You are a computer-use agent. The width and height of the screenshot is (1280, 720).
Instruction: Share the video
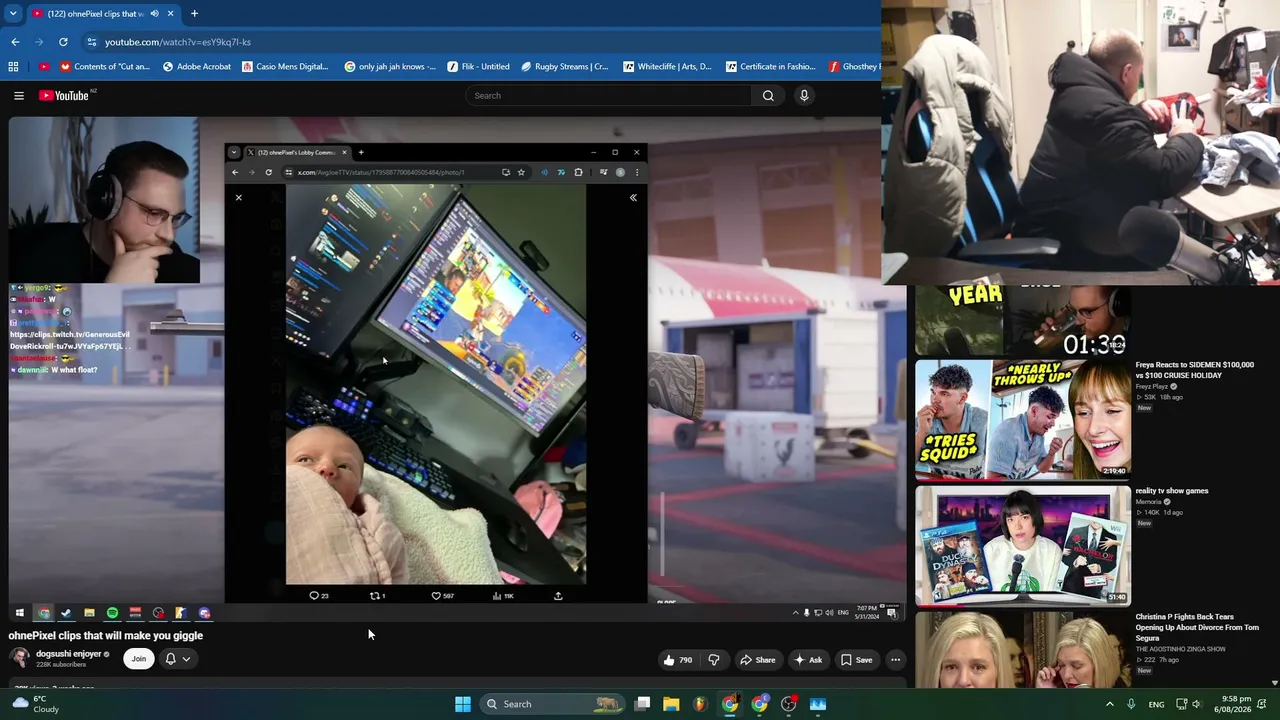tap(757, 660)
